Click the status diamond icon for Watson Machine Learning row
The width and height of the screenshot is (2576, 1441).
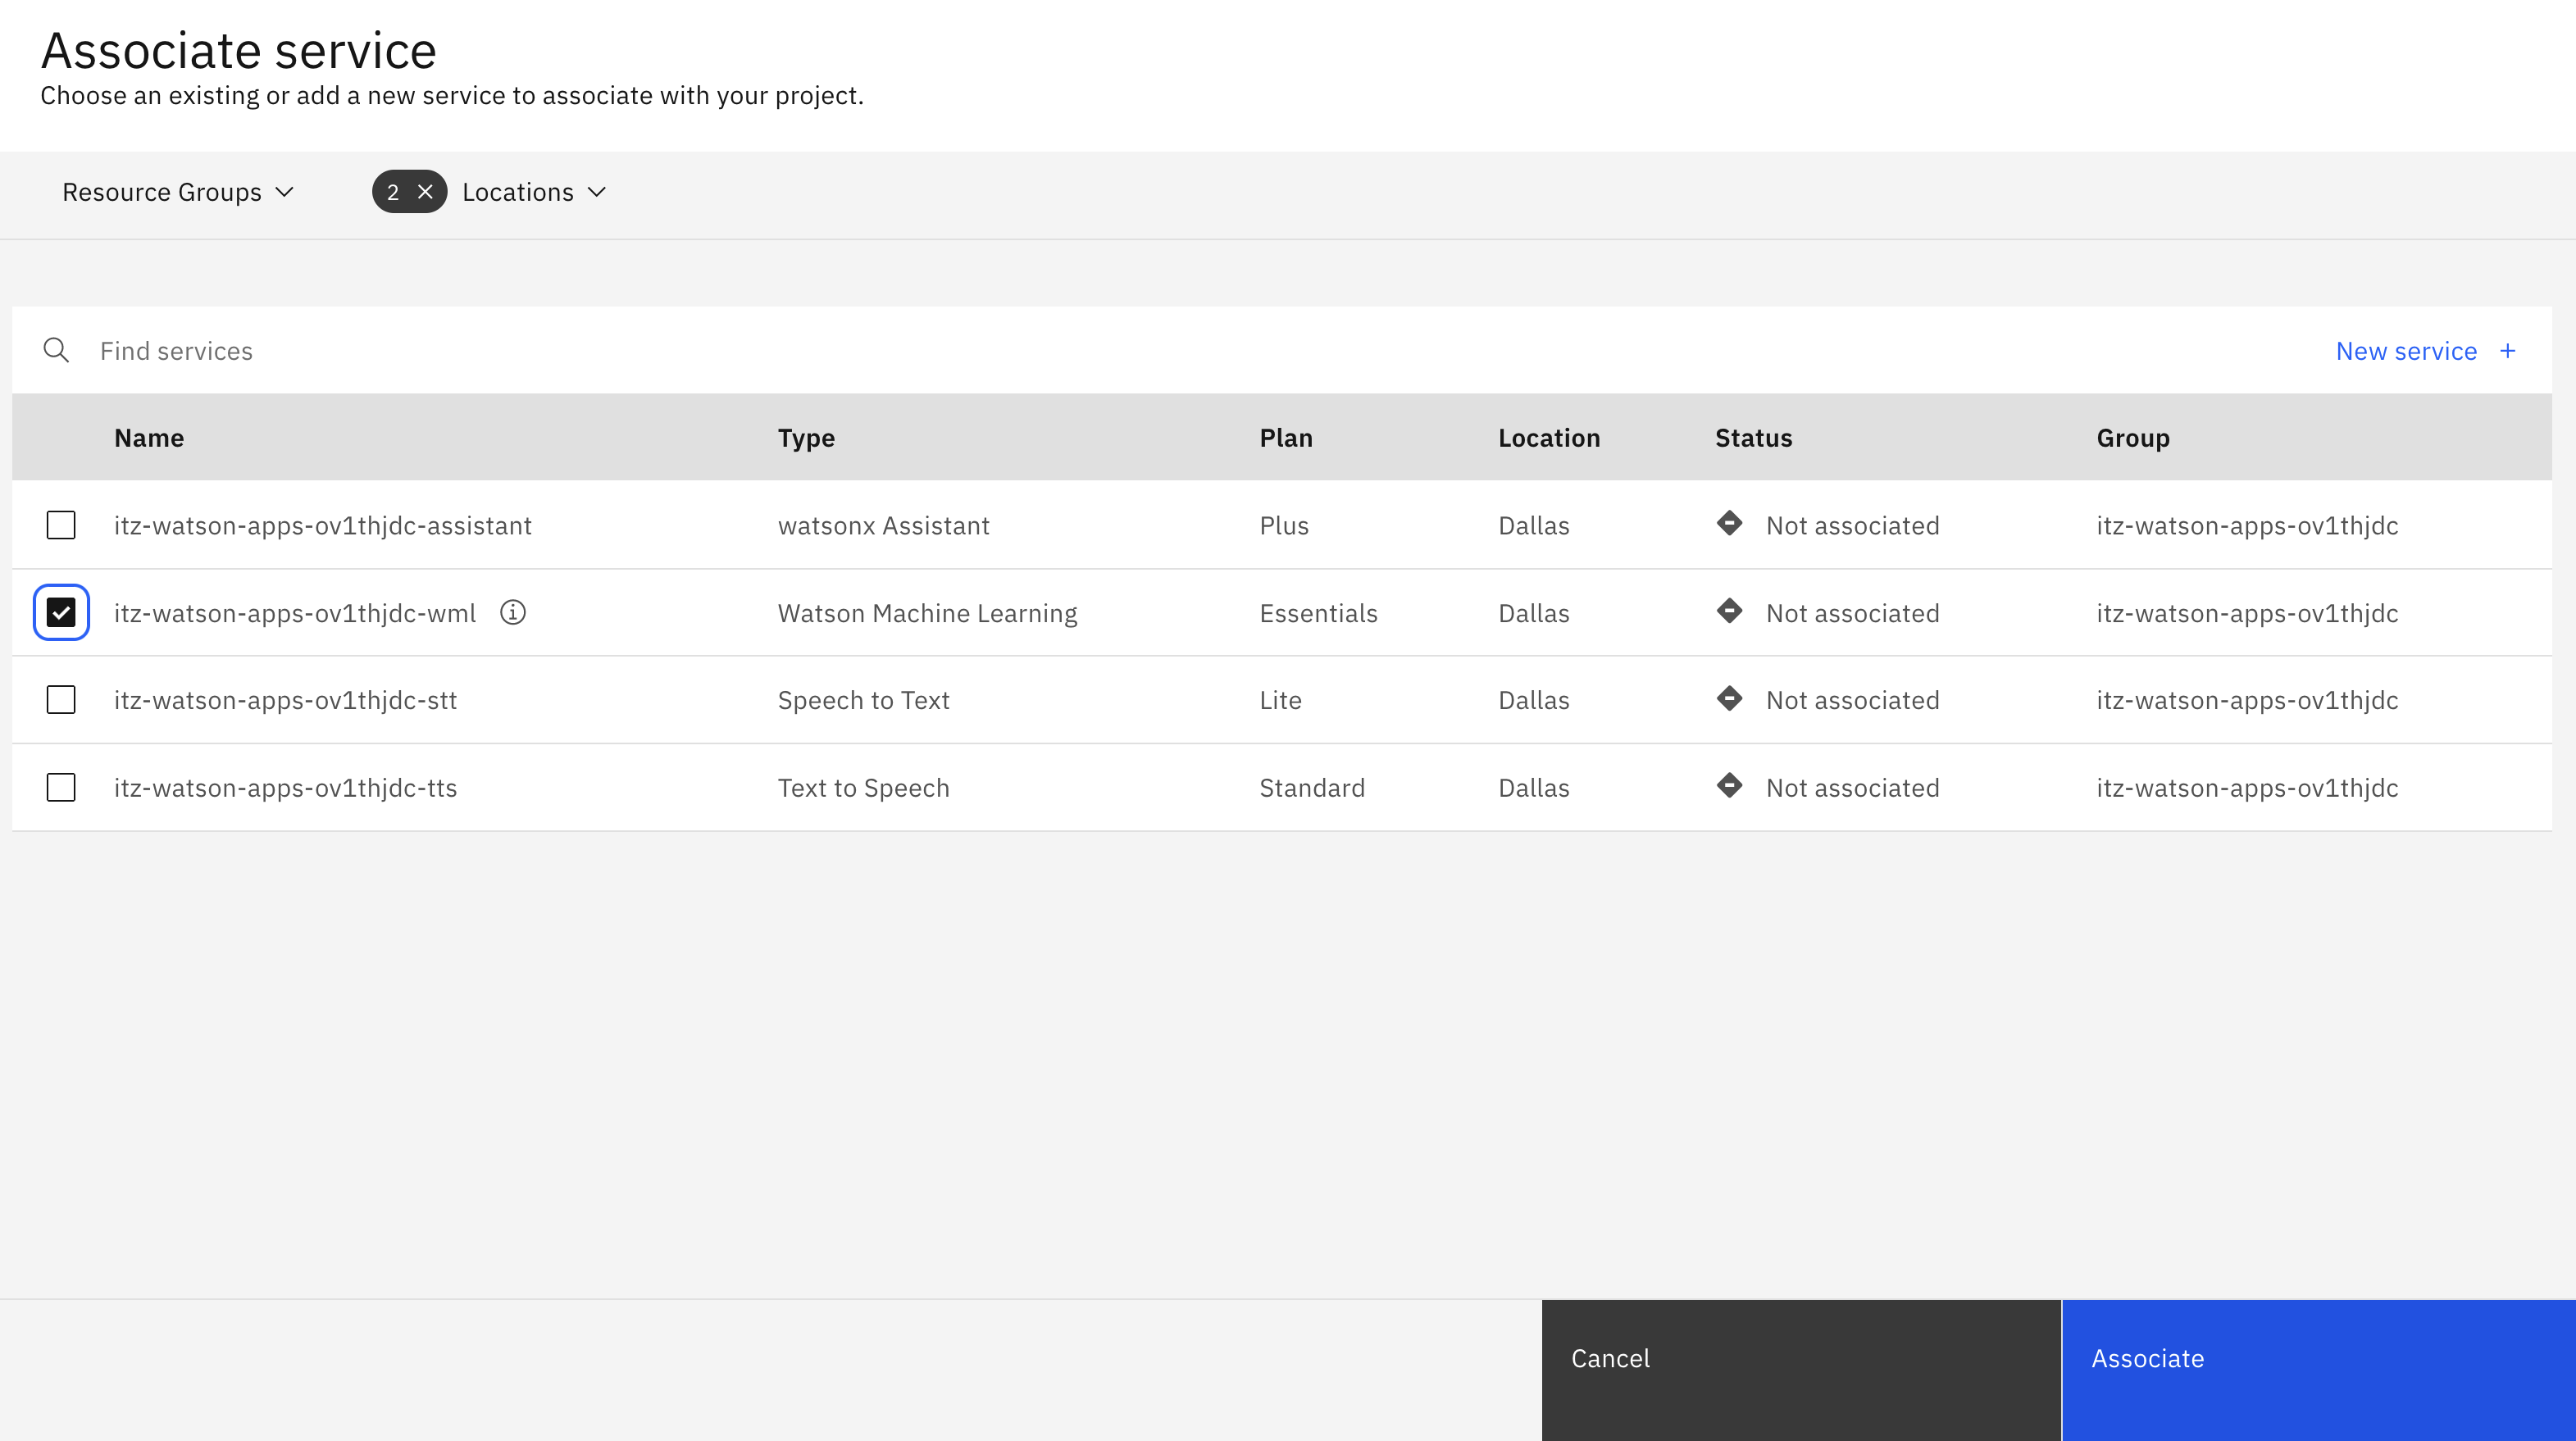(x=1731, y=611)
